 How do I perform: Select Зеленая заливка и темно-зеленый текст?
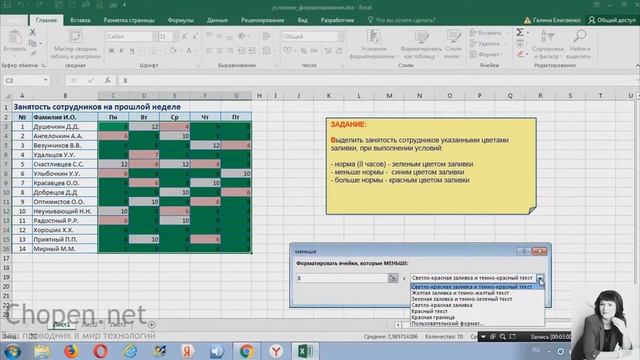461,299
